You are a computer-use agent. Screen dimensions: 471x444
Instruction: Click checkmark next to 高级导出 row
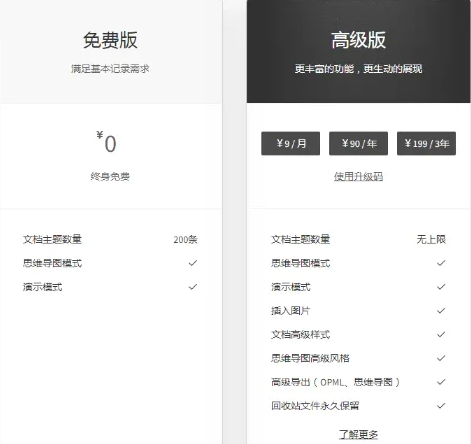coord(441,382)
